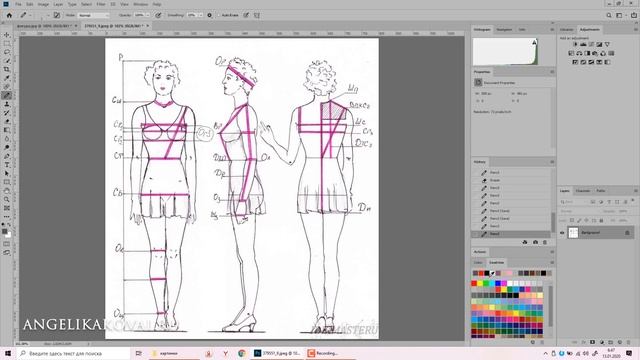The height and width of the screenshot is (360, 640).
Task: Click the Windows Start button
Action: point(8,353)
